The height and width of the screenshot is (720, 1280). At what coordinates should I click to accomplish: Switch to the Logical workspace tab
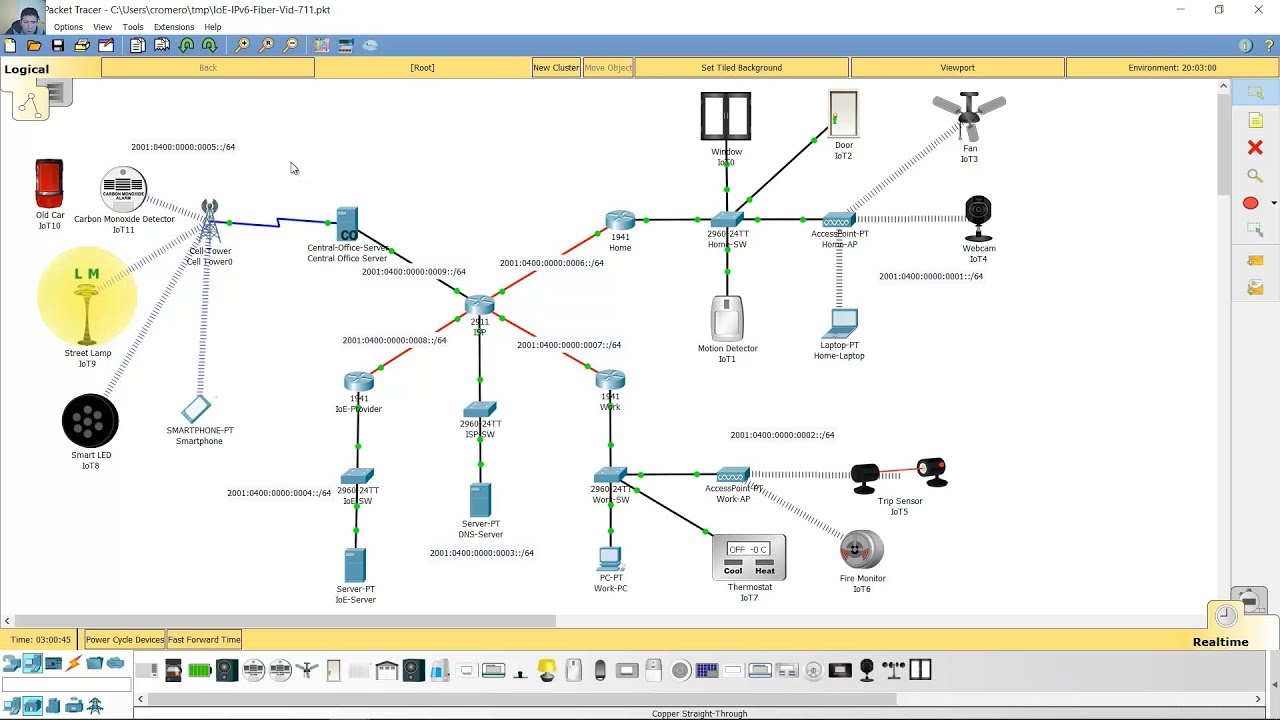point(27,69)
